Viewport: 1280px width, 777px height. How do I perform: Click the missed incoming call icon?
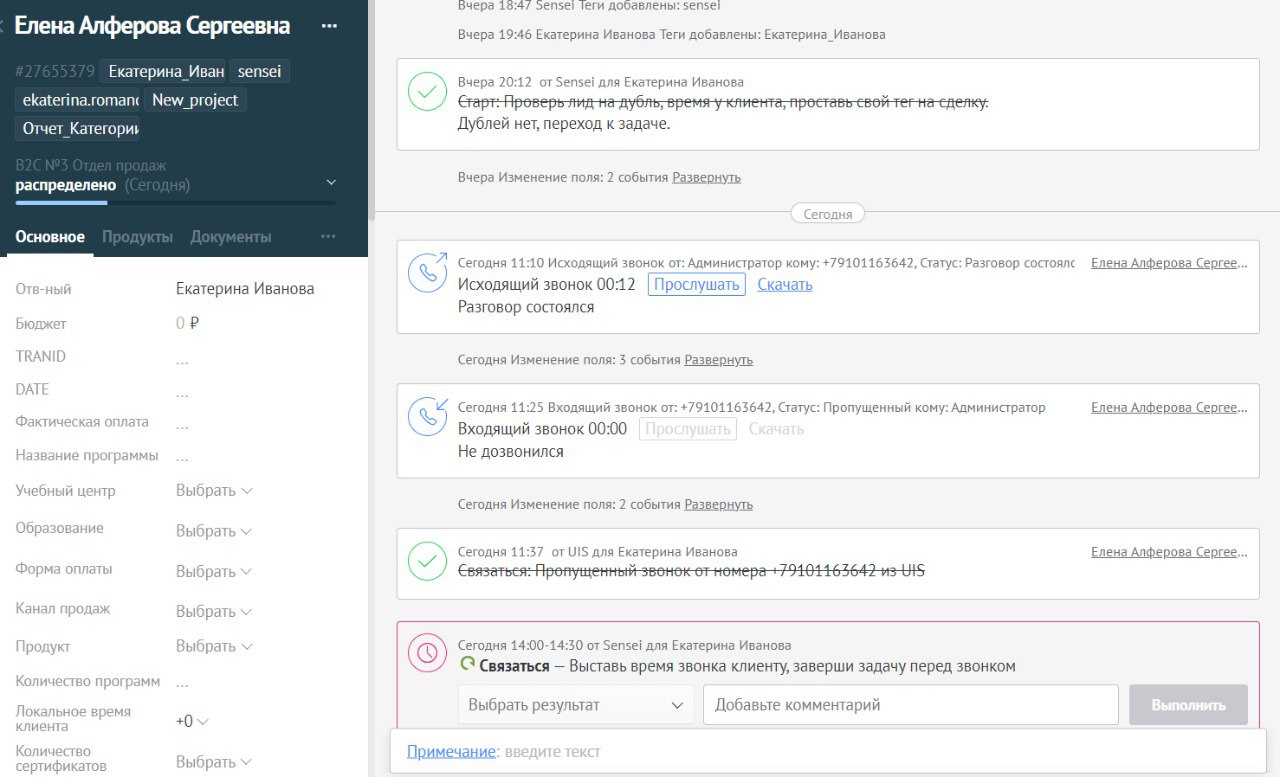(x=428, y=416)
